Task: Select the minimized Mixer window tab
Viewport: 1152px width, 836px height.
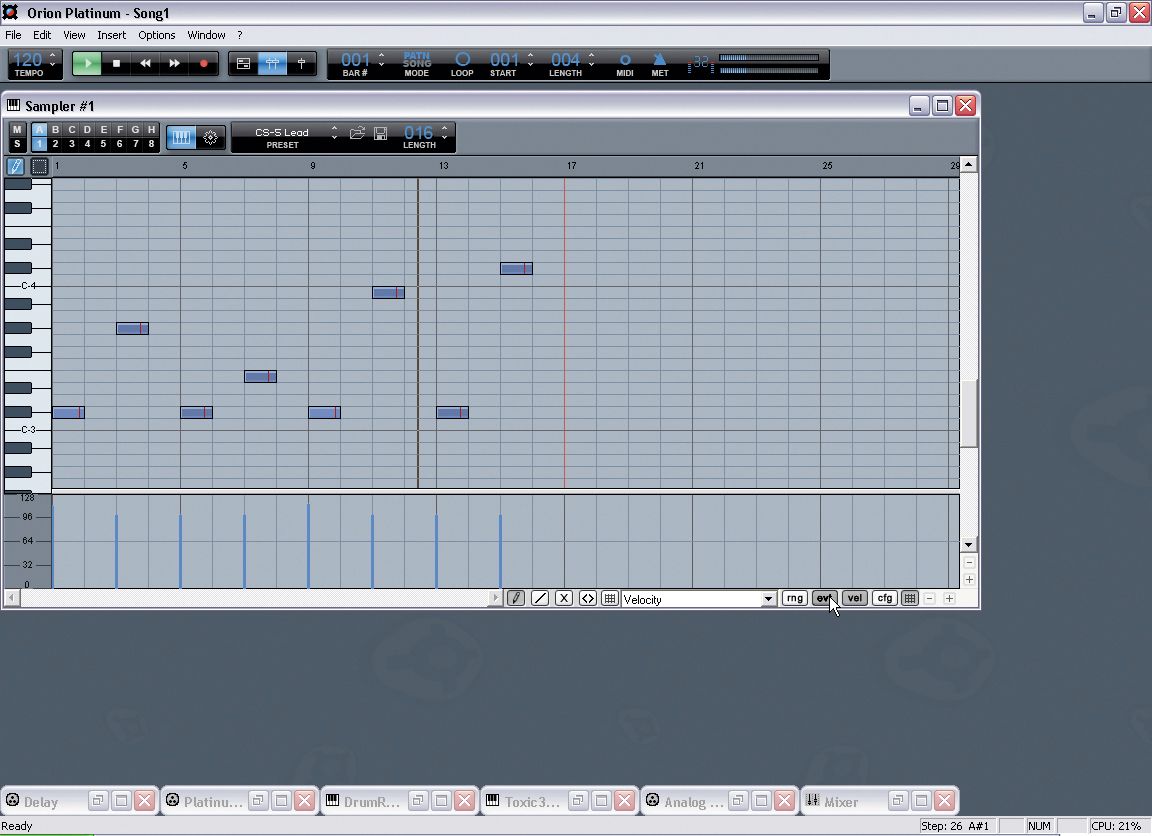Action: point(841,802)
